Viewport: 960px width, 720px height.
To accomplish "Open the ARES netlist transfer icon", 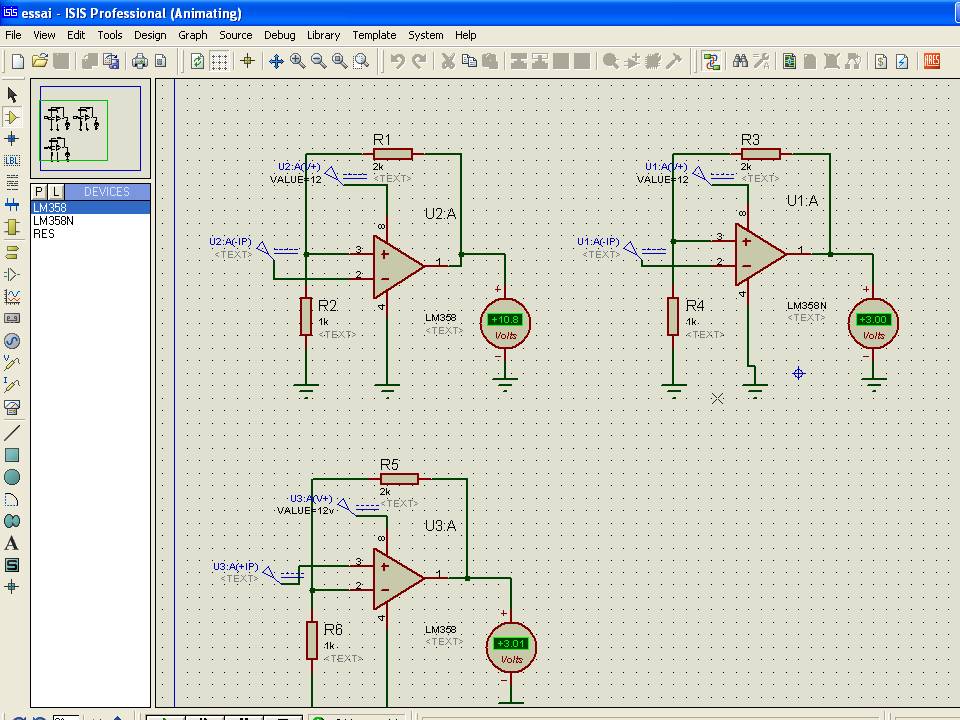I will (x=932, y=61).
